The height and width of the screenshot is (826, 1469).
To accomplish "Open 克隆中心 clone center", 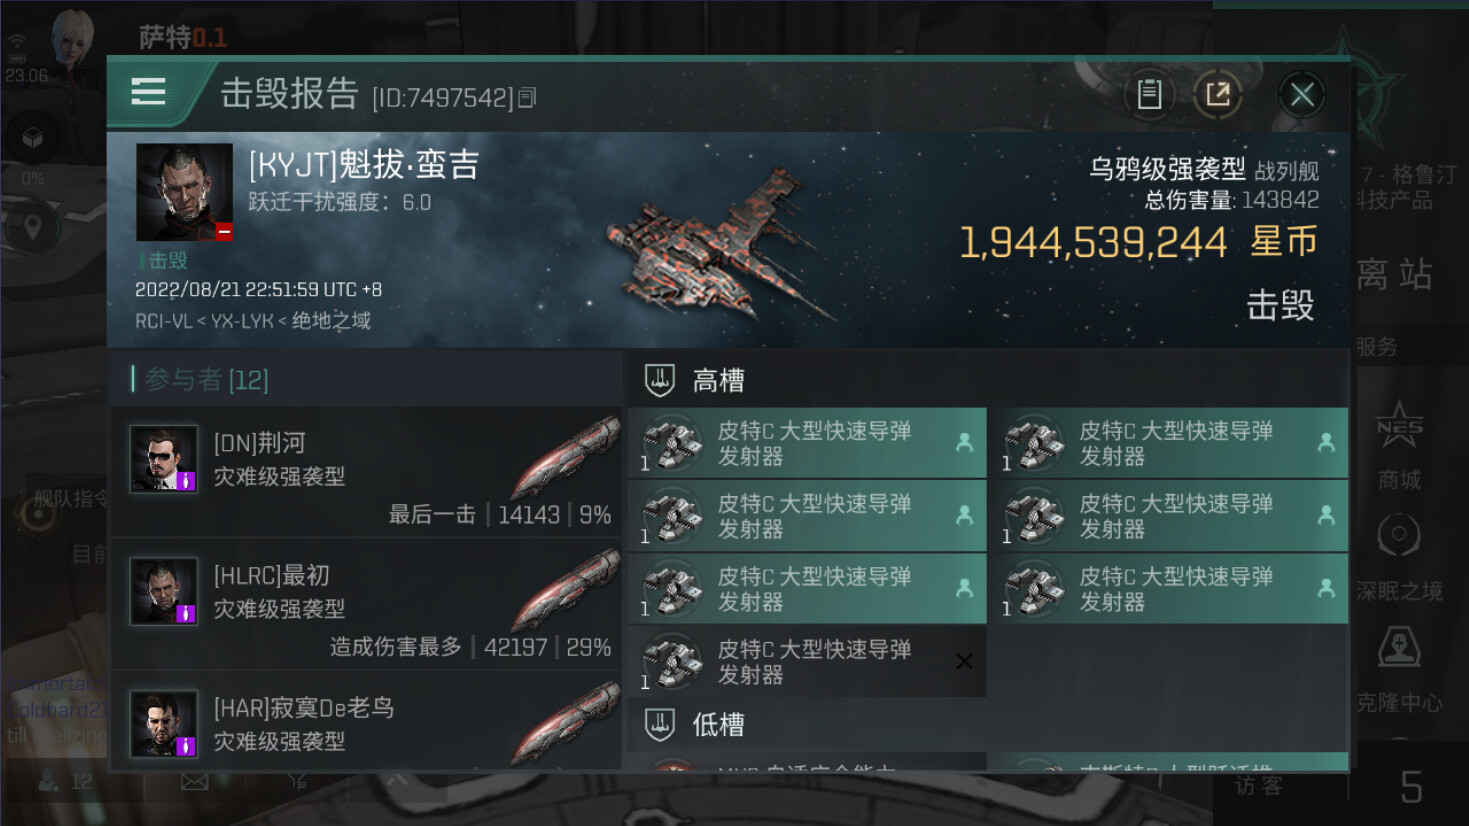I will pos(1399,669).
